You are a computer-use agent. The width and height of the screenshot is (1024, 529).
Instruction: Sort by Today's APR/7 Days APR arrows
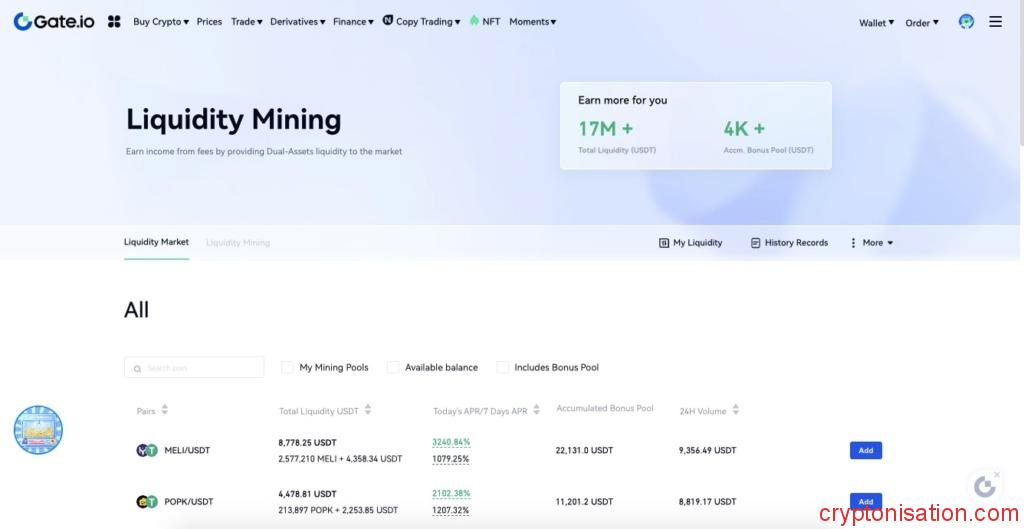click(x=536, y=409)
